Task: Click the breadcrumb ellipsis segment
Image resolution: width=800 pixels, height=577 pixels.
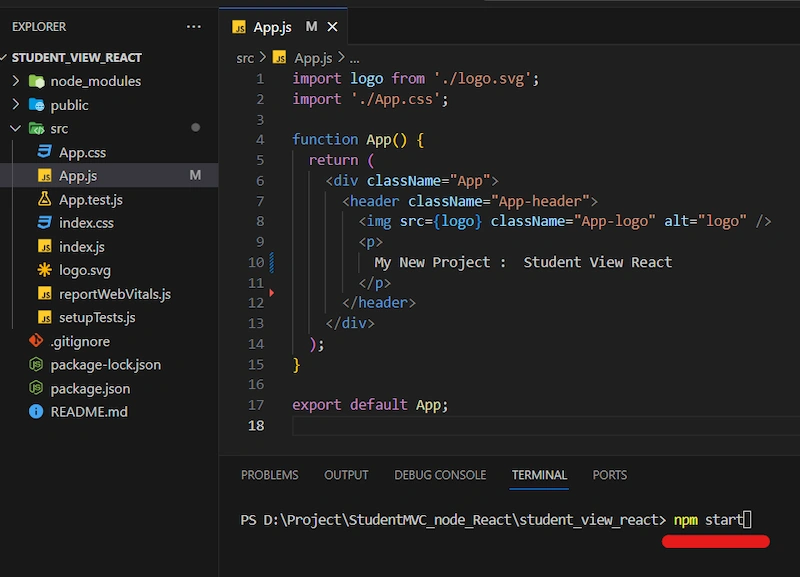Action: [354, 59]
